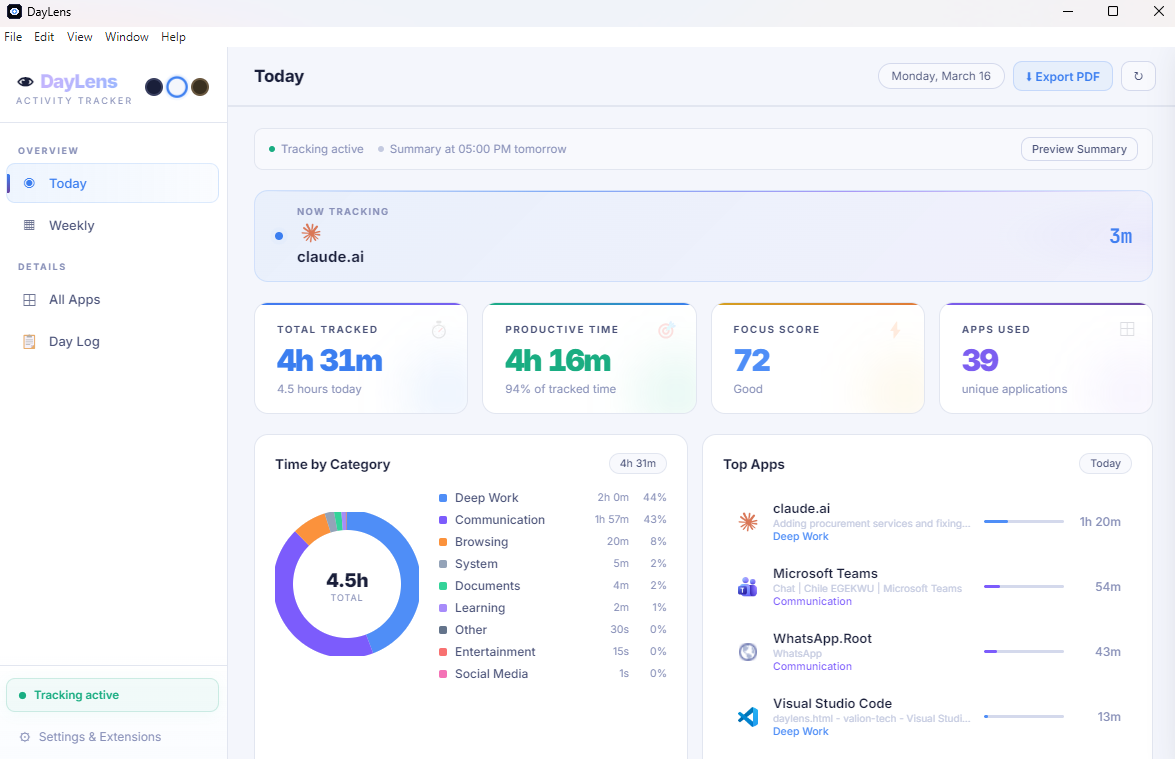
Task: Select the Deep Work category legend row
Action: click(x=552, y=498)
